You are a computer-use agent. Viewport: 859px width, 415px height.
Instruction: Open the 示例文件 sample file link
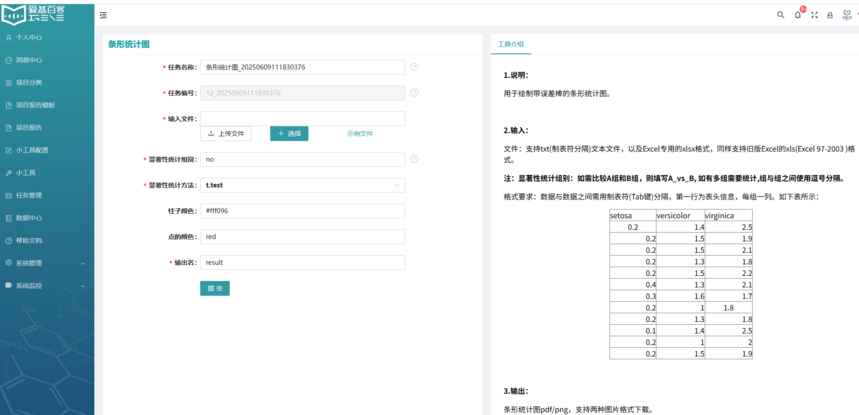click(x=360, y=133)
